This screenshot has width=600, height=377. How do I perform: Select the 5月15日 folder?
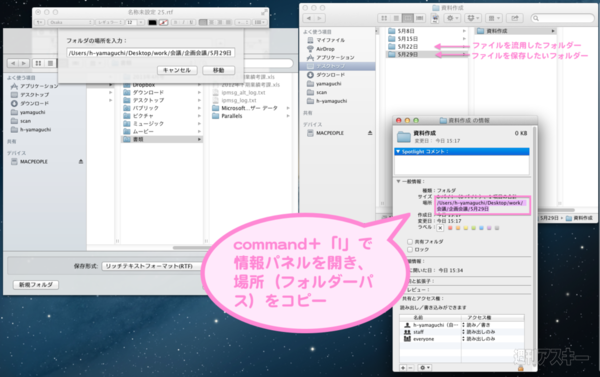[427, 39]
